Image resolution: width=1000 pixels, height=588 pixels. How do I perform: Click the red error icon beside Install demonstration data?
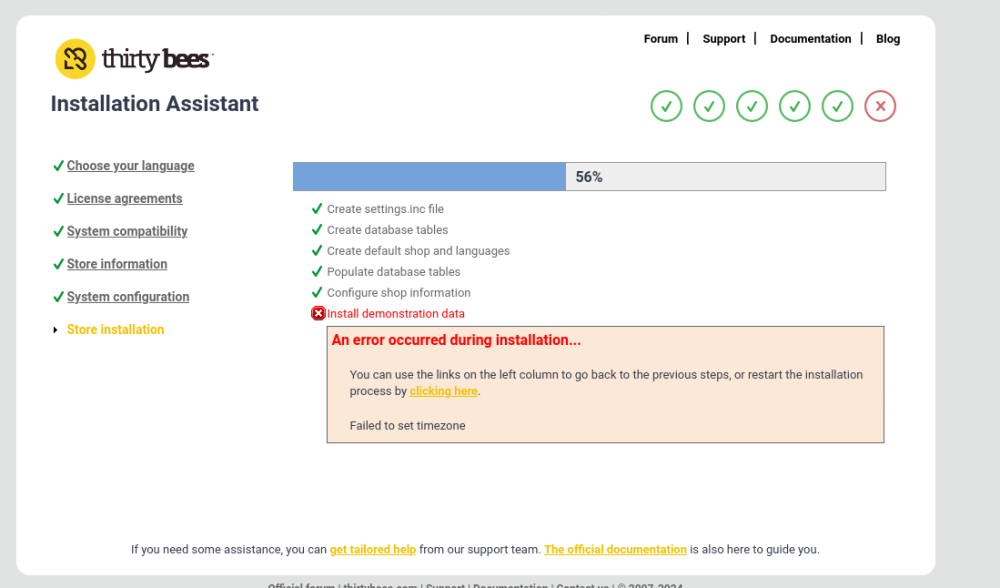point(318,314)
